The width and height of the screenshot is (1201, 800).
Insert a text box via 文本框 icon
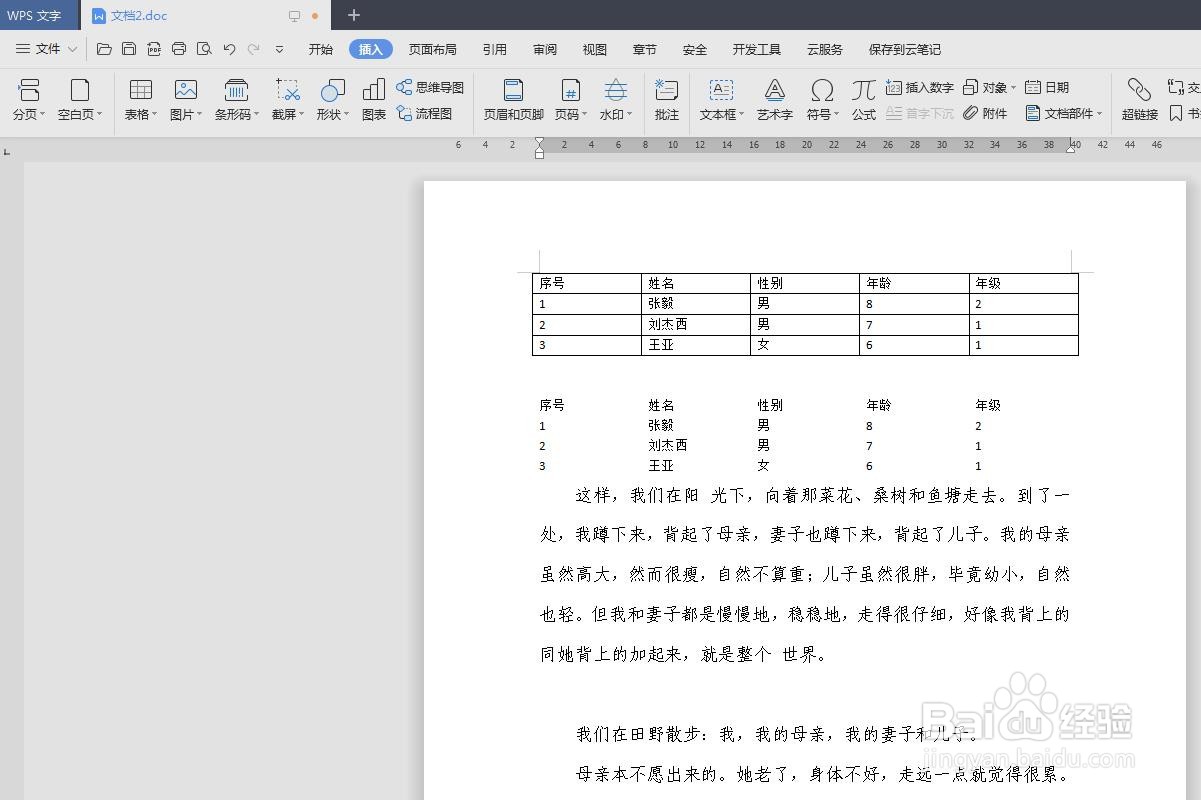(721, 98)
